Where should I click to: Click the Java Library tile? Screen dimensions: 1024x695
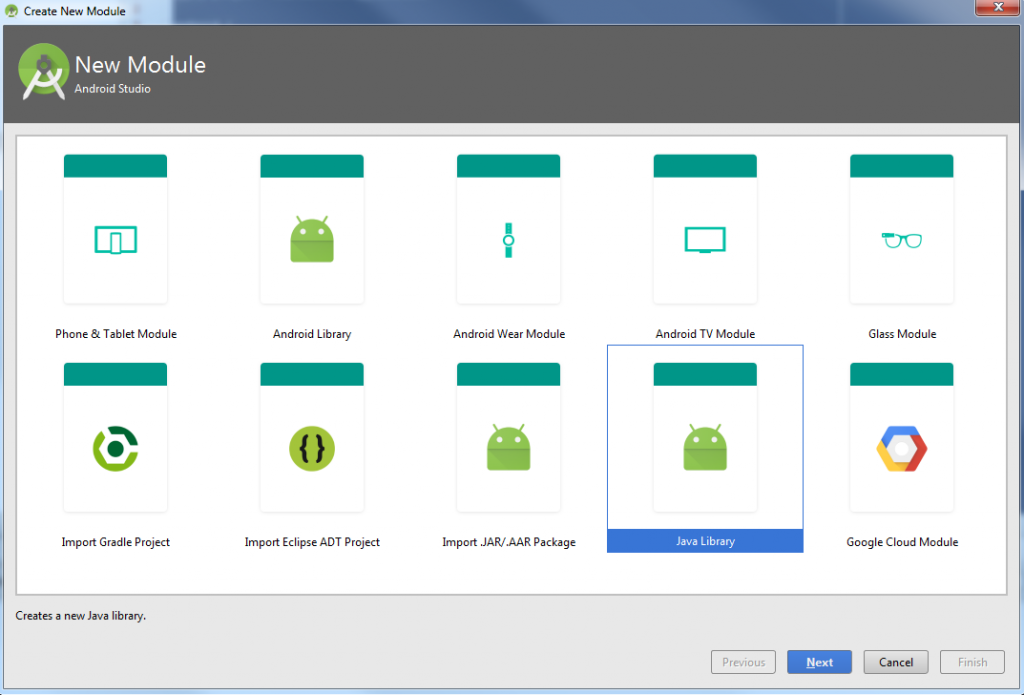click(704, 437)
